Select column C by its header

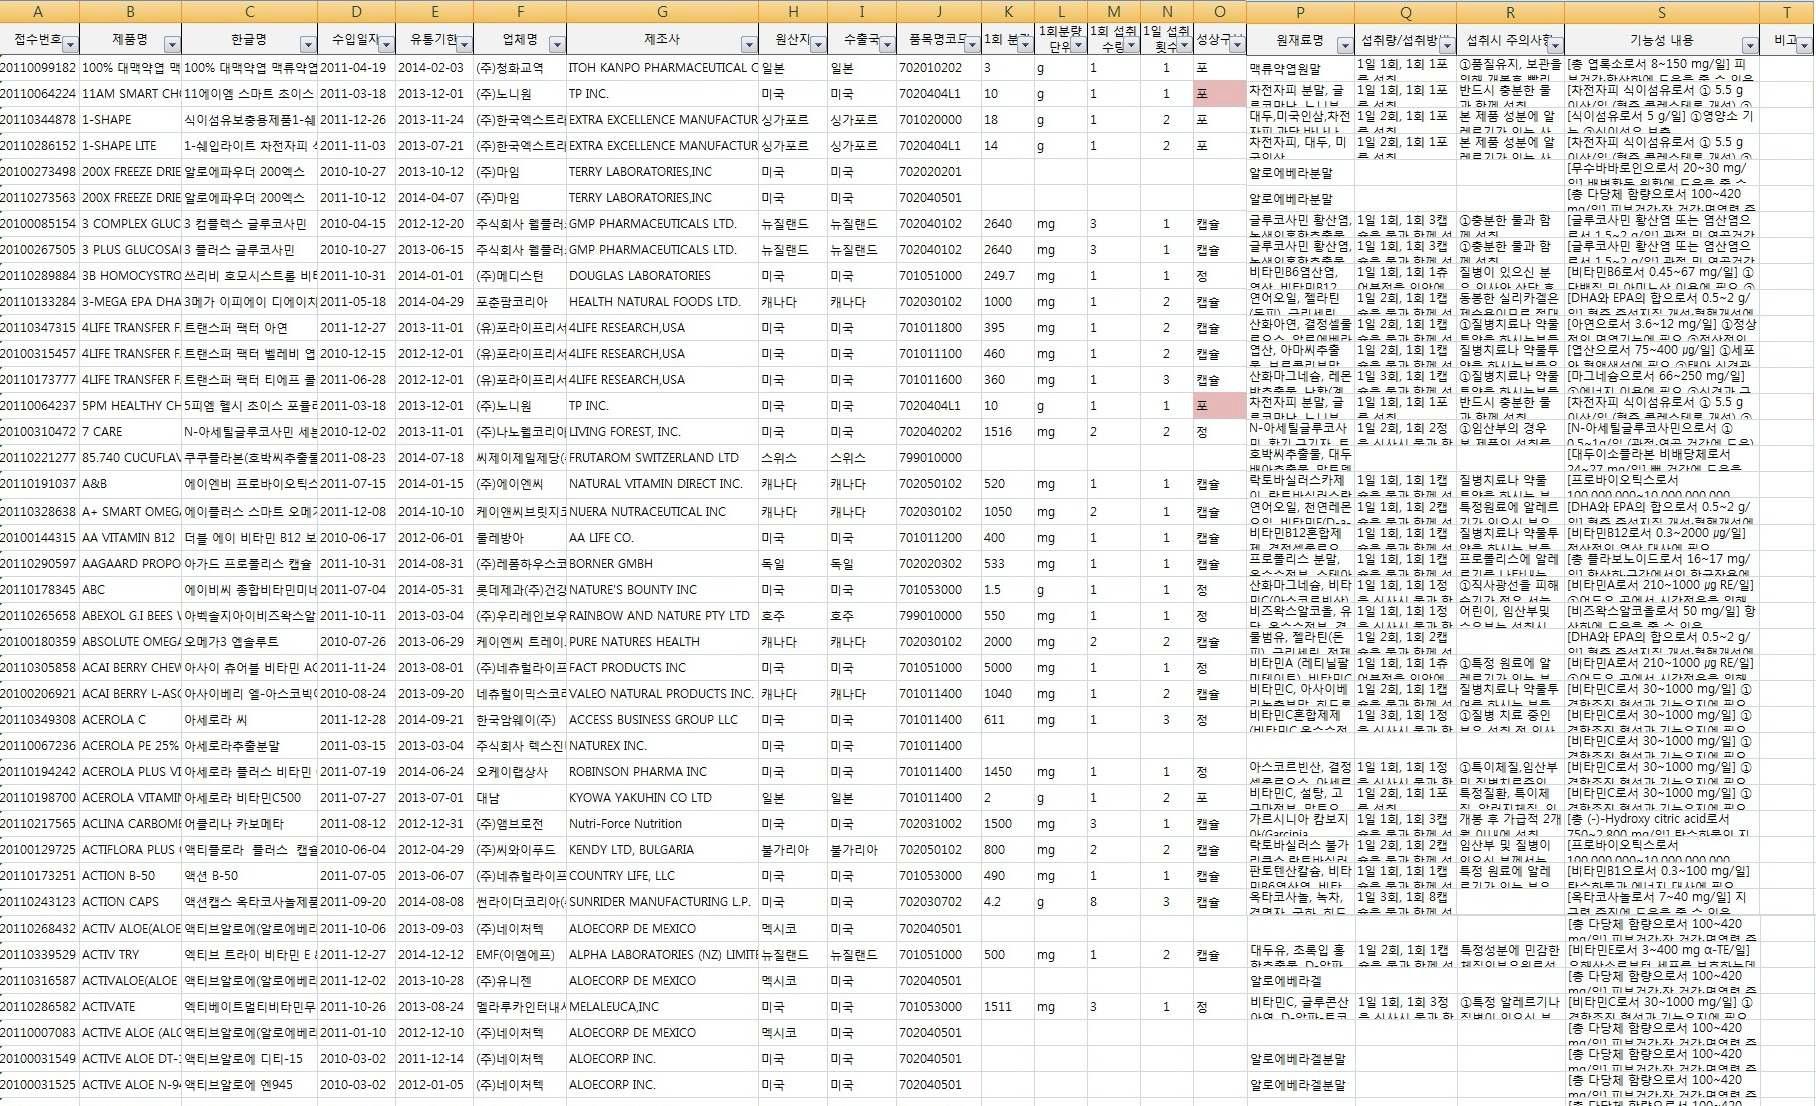tap(249, 12)
